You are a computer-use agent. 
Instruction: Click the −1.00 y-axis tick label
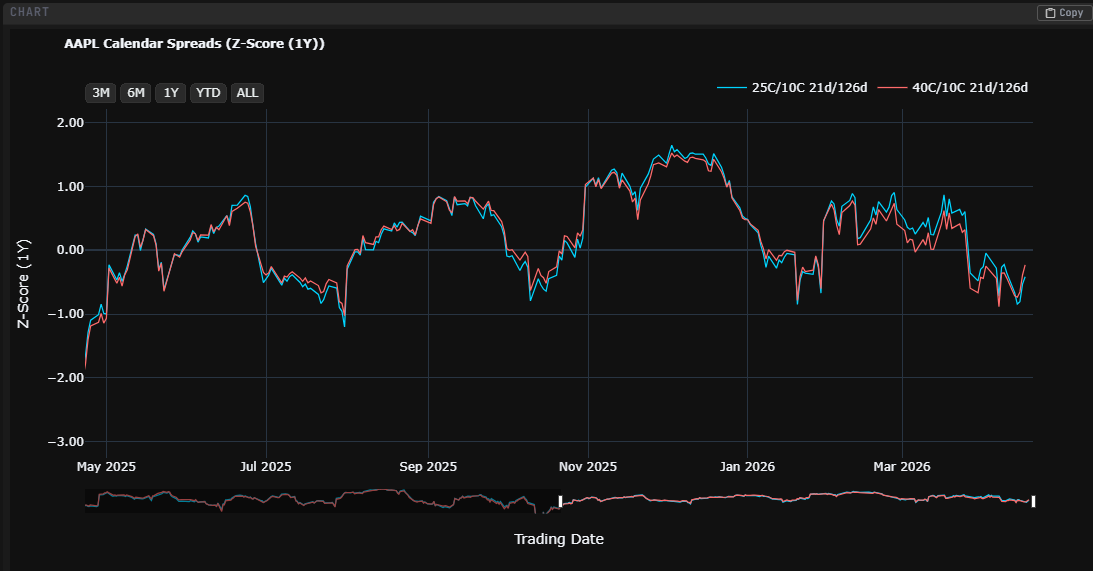[66, 314]
